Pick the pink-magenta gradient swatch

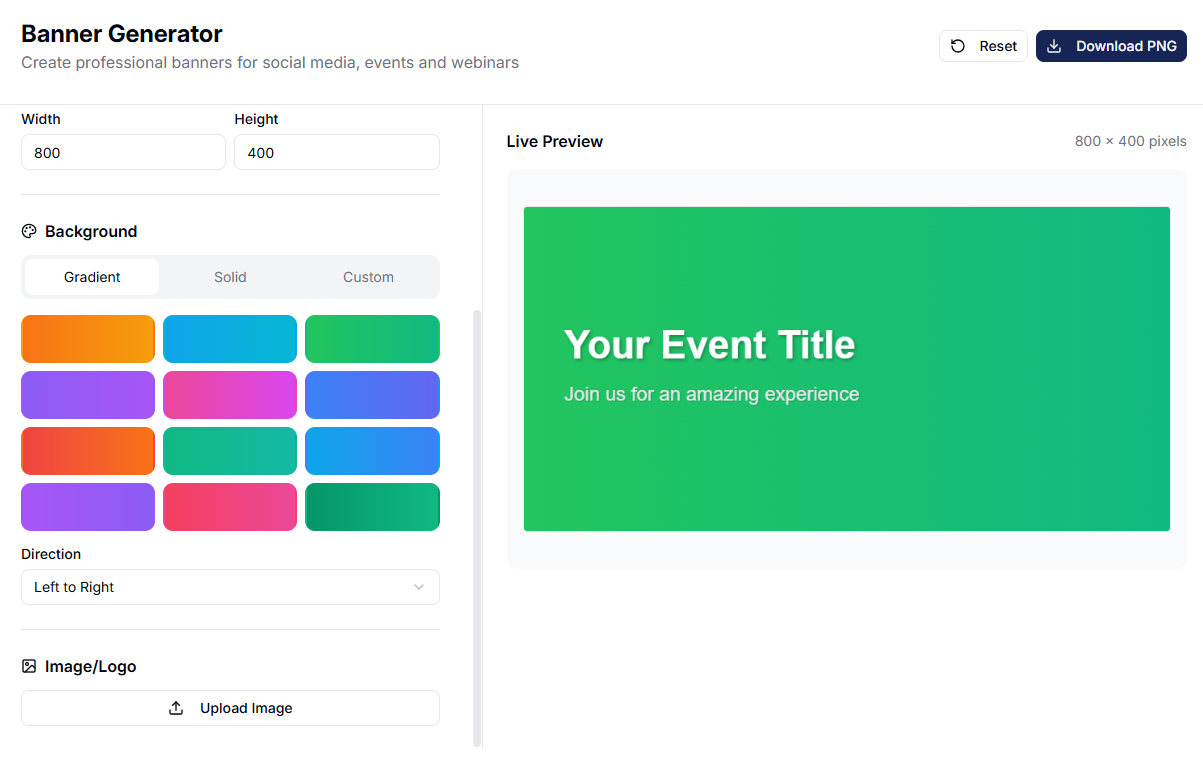[230, 395]
